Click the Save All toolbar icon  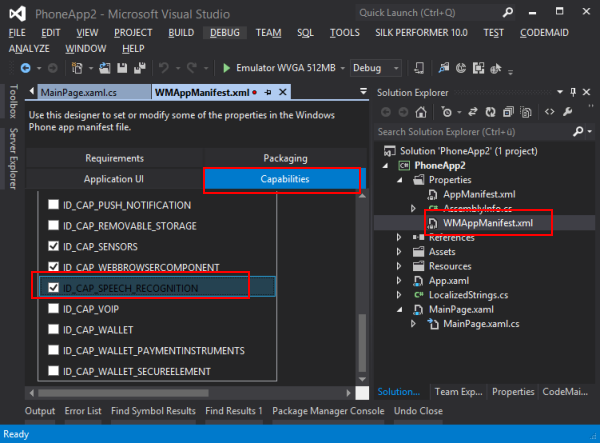point(140,68)
